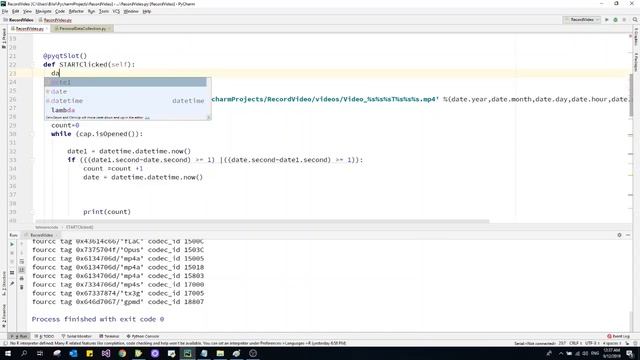Open the Windows notification center
Image resolution: width=640 pixels, height=360 pixels.
point(630,353)
